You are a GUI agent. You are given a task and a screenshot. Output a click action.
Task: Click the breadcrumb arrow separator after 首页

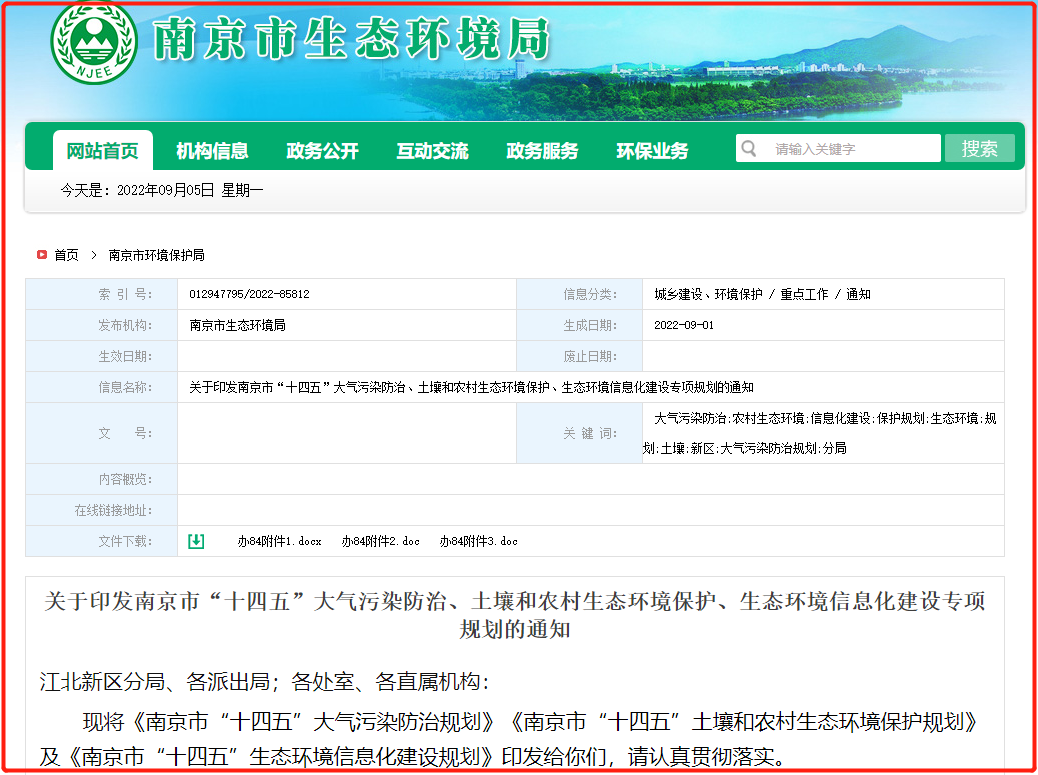pyautogui.click(x=93, y=255)
